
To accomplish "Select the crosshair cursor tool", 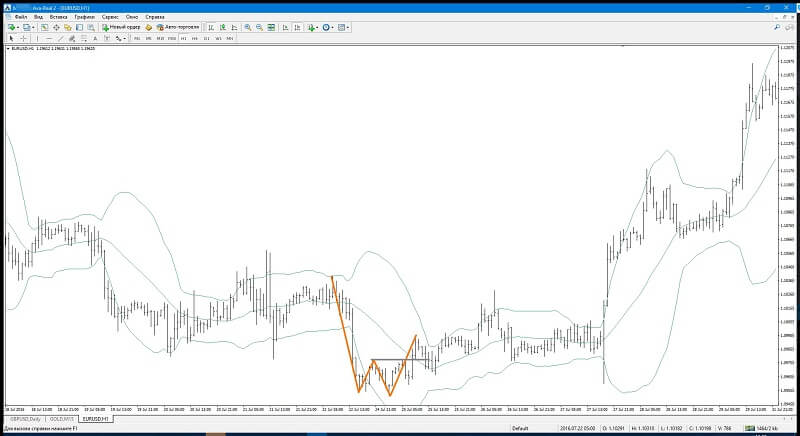I will click(x=23, y=38).
